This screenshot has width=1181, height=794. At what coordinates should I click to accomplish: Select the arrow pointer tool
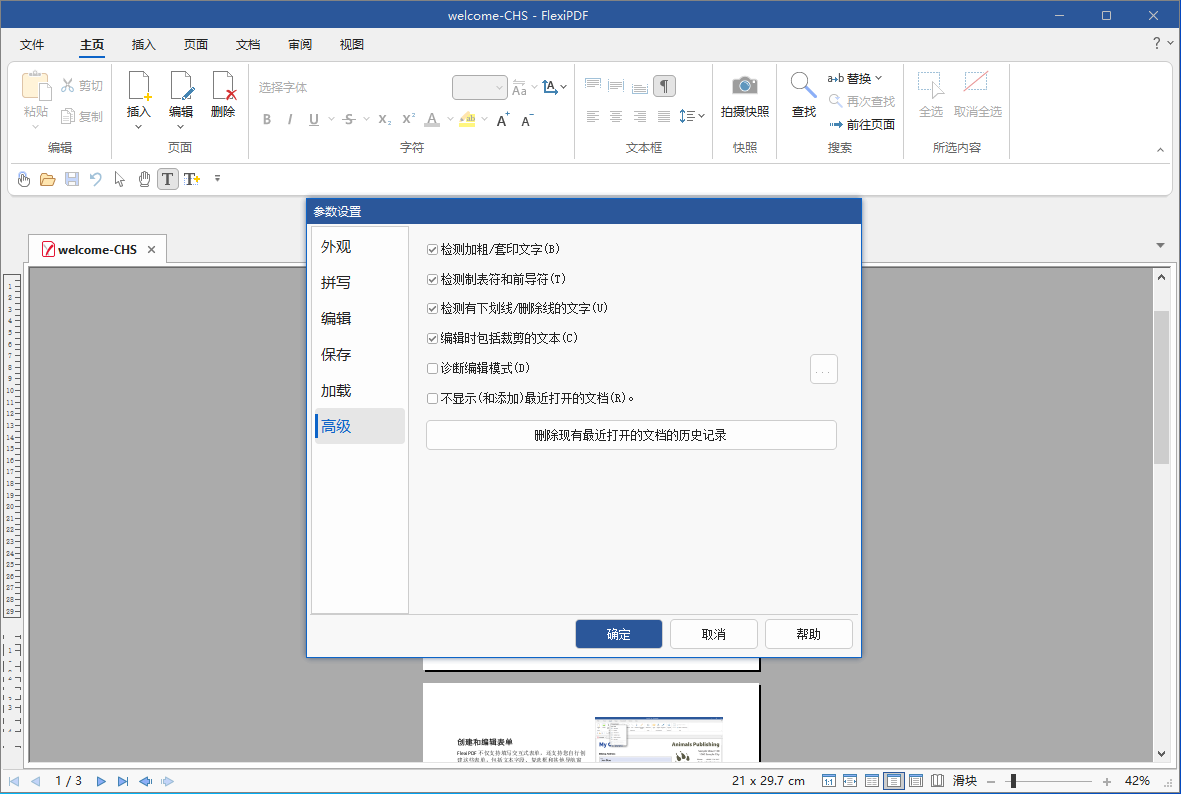pos(120,179)
